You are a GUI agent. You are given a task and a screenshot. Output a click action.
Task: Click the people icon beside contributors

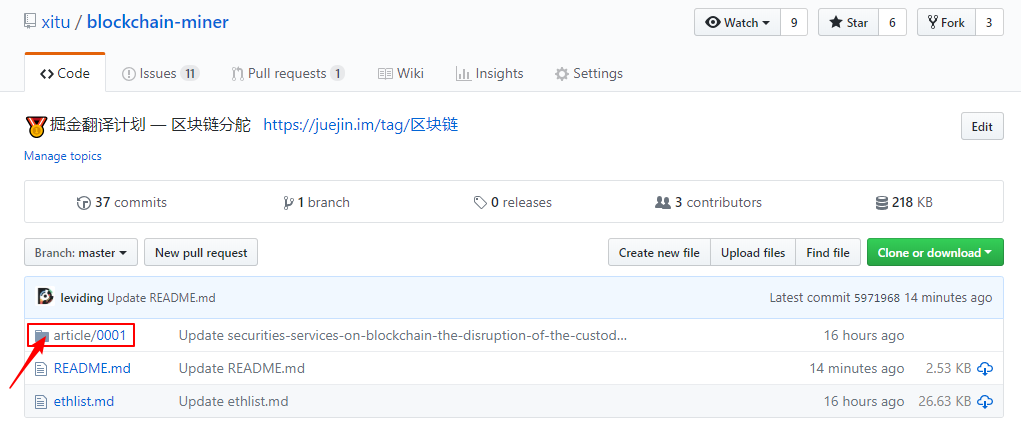pyautogui.click(x=663, y=203)
